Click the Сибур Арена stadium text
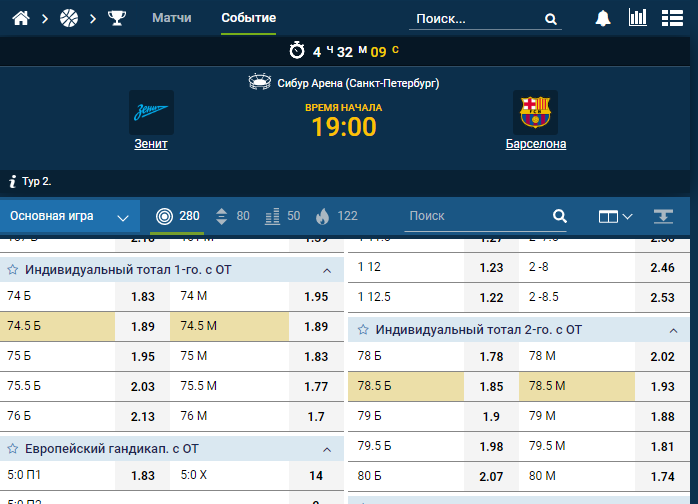This screenshot has height=504, width=698. coord(358,83)
